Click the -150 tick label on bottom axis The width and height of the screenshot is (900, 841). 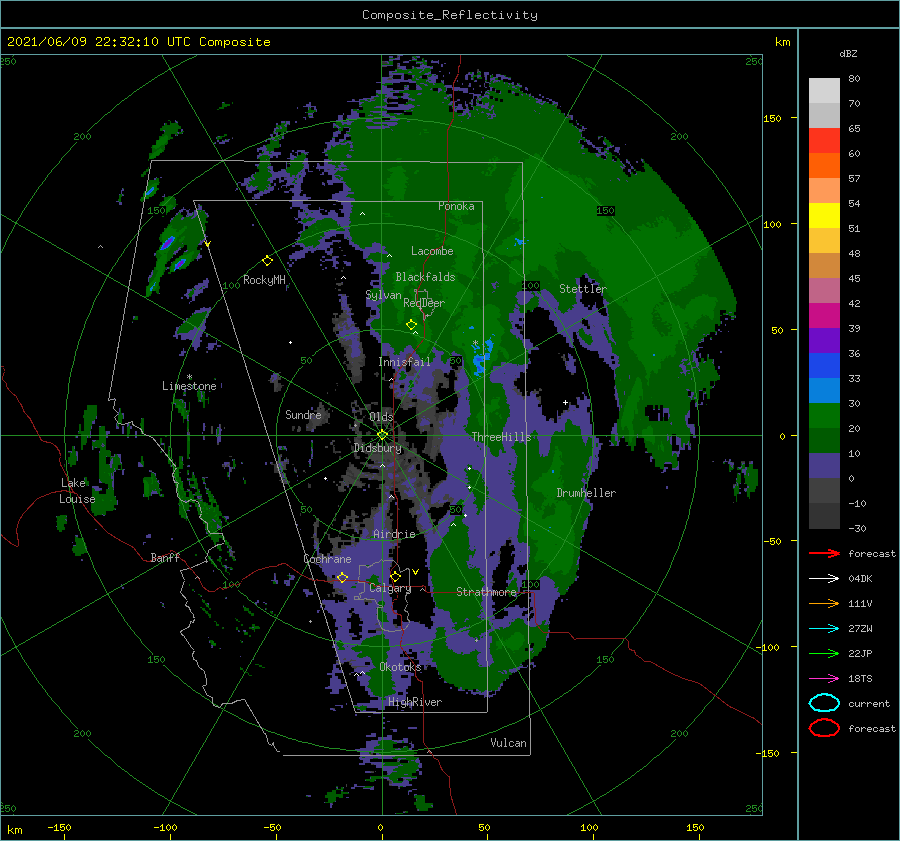[x=60, y=827]
